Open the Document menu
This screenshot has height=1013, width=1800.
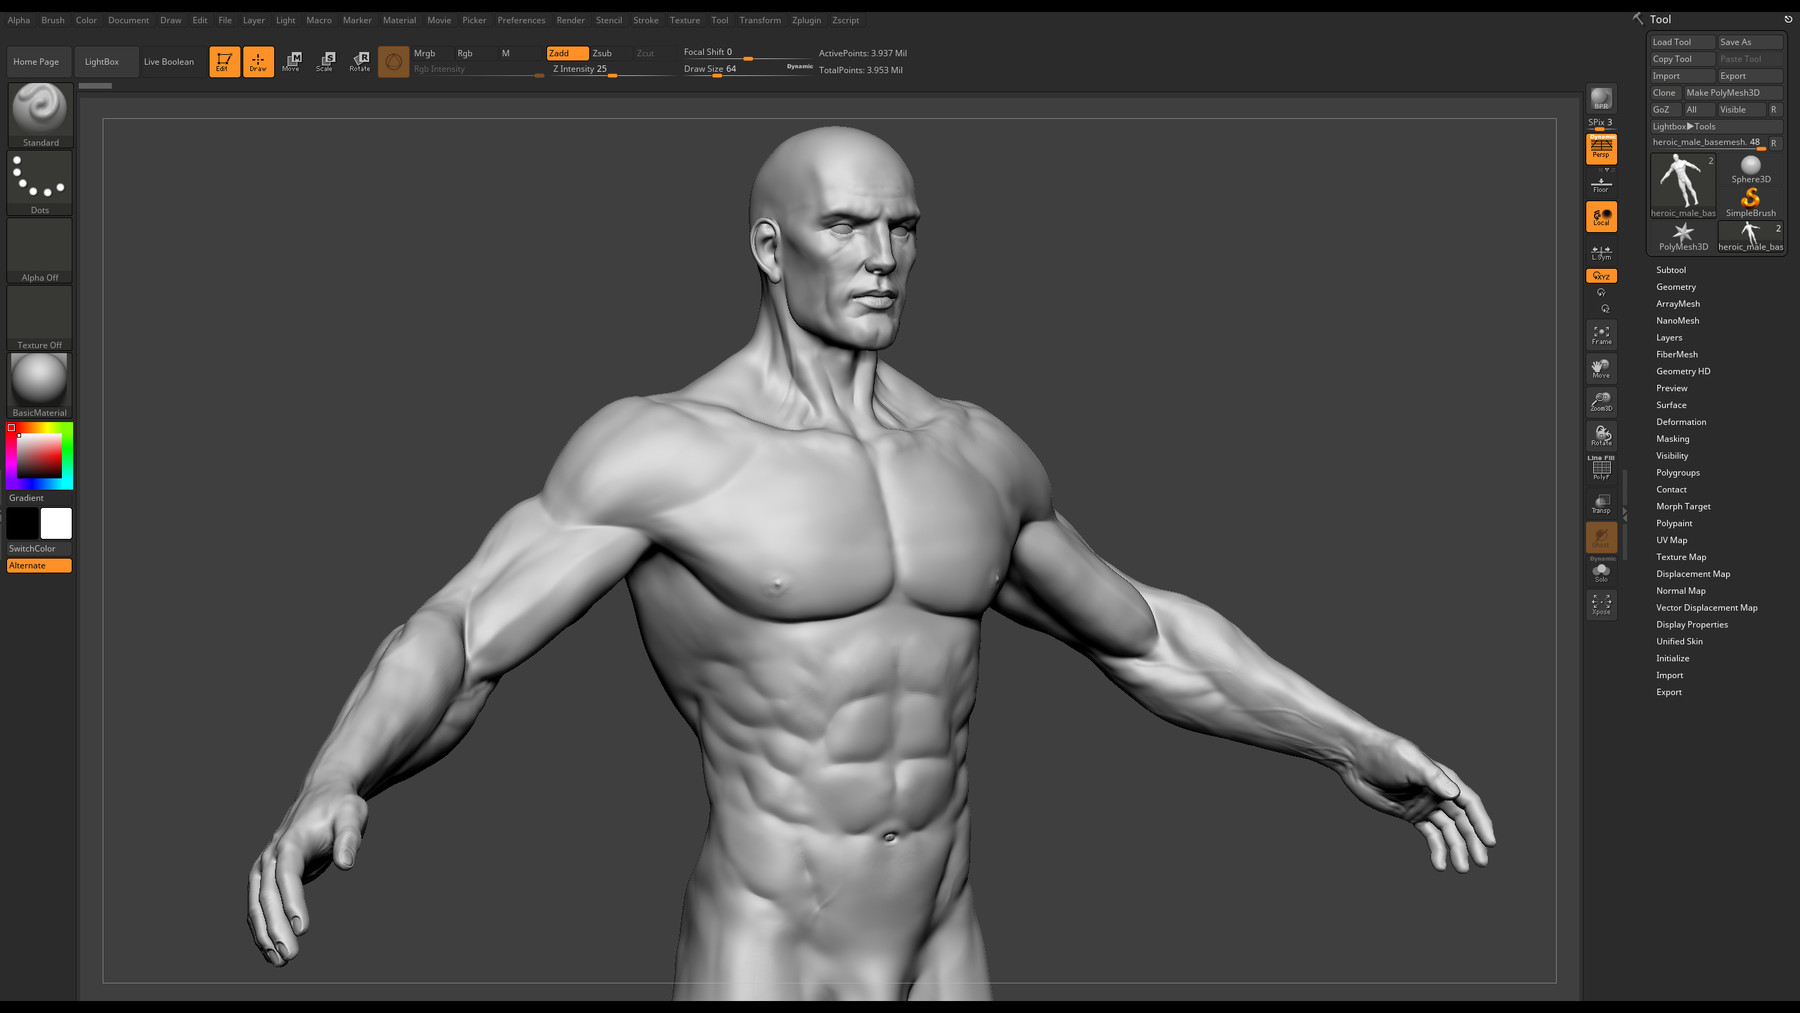[x=129, y=20]
